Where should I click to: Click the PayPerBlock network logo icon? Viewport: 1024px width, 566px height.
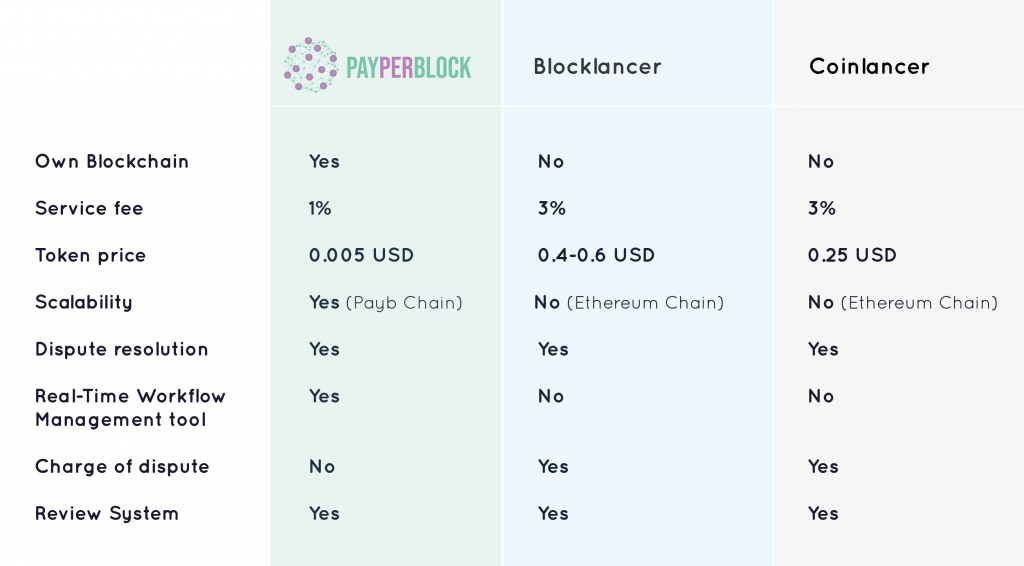(310, 66)
